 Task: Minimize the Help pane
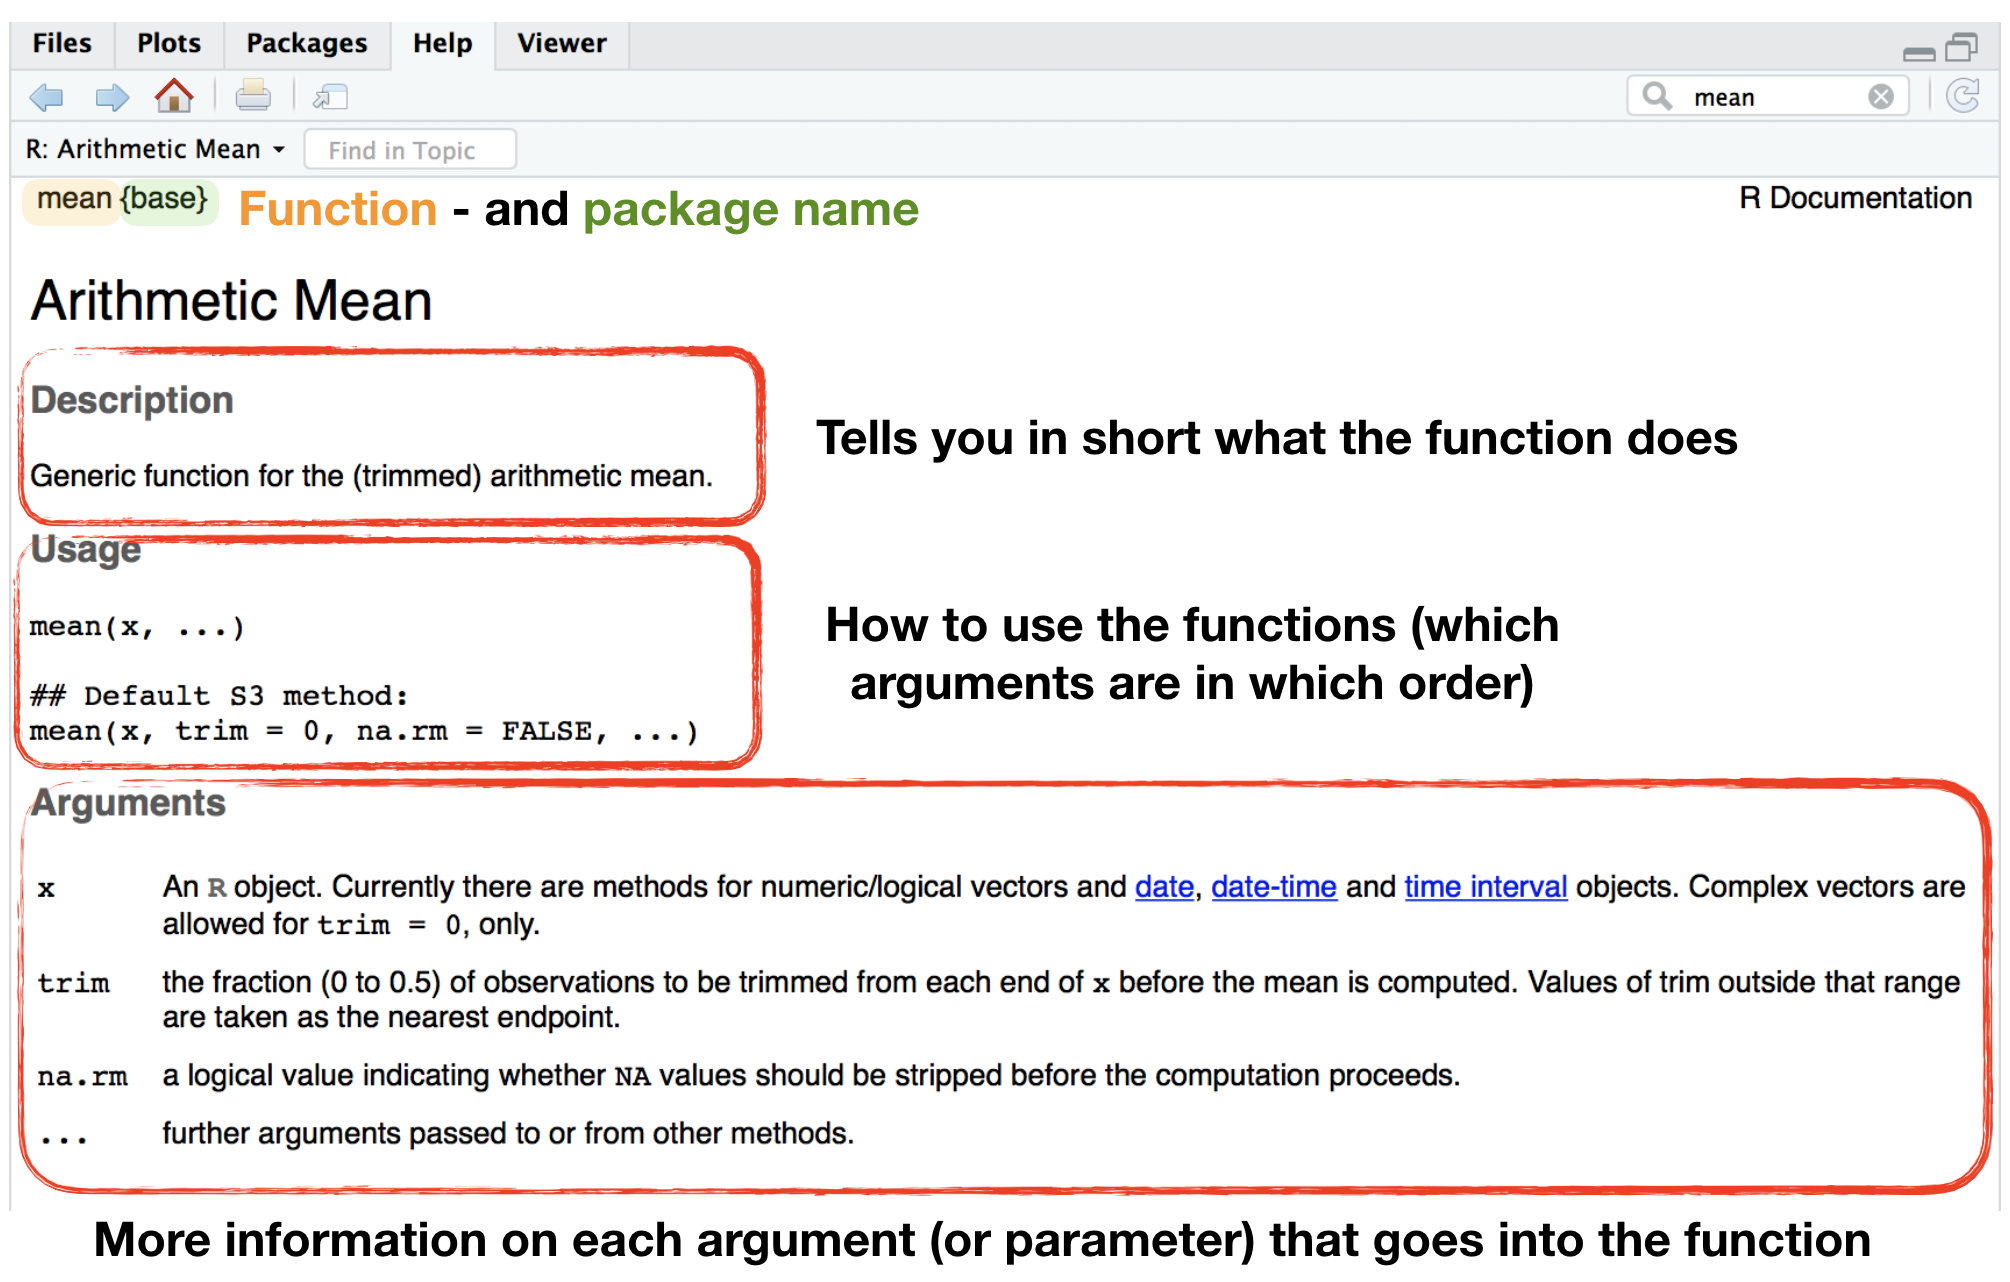point(1918,52)
